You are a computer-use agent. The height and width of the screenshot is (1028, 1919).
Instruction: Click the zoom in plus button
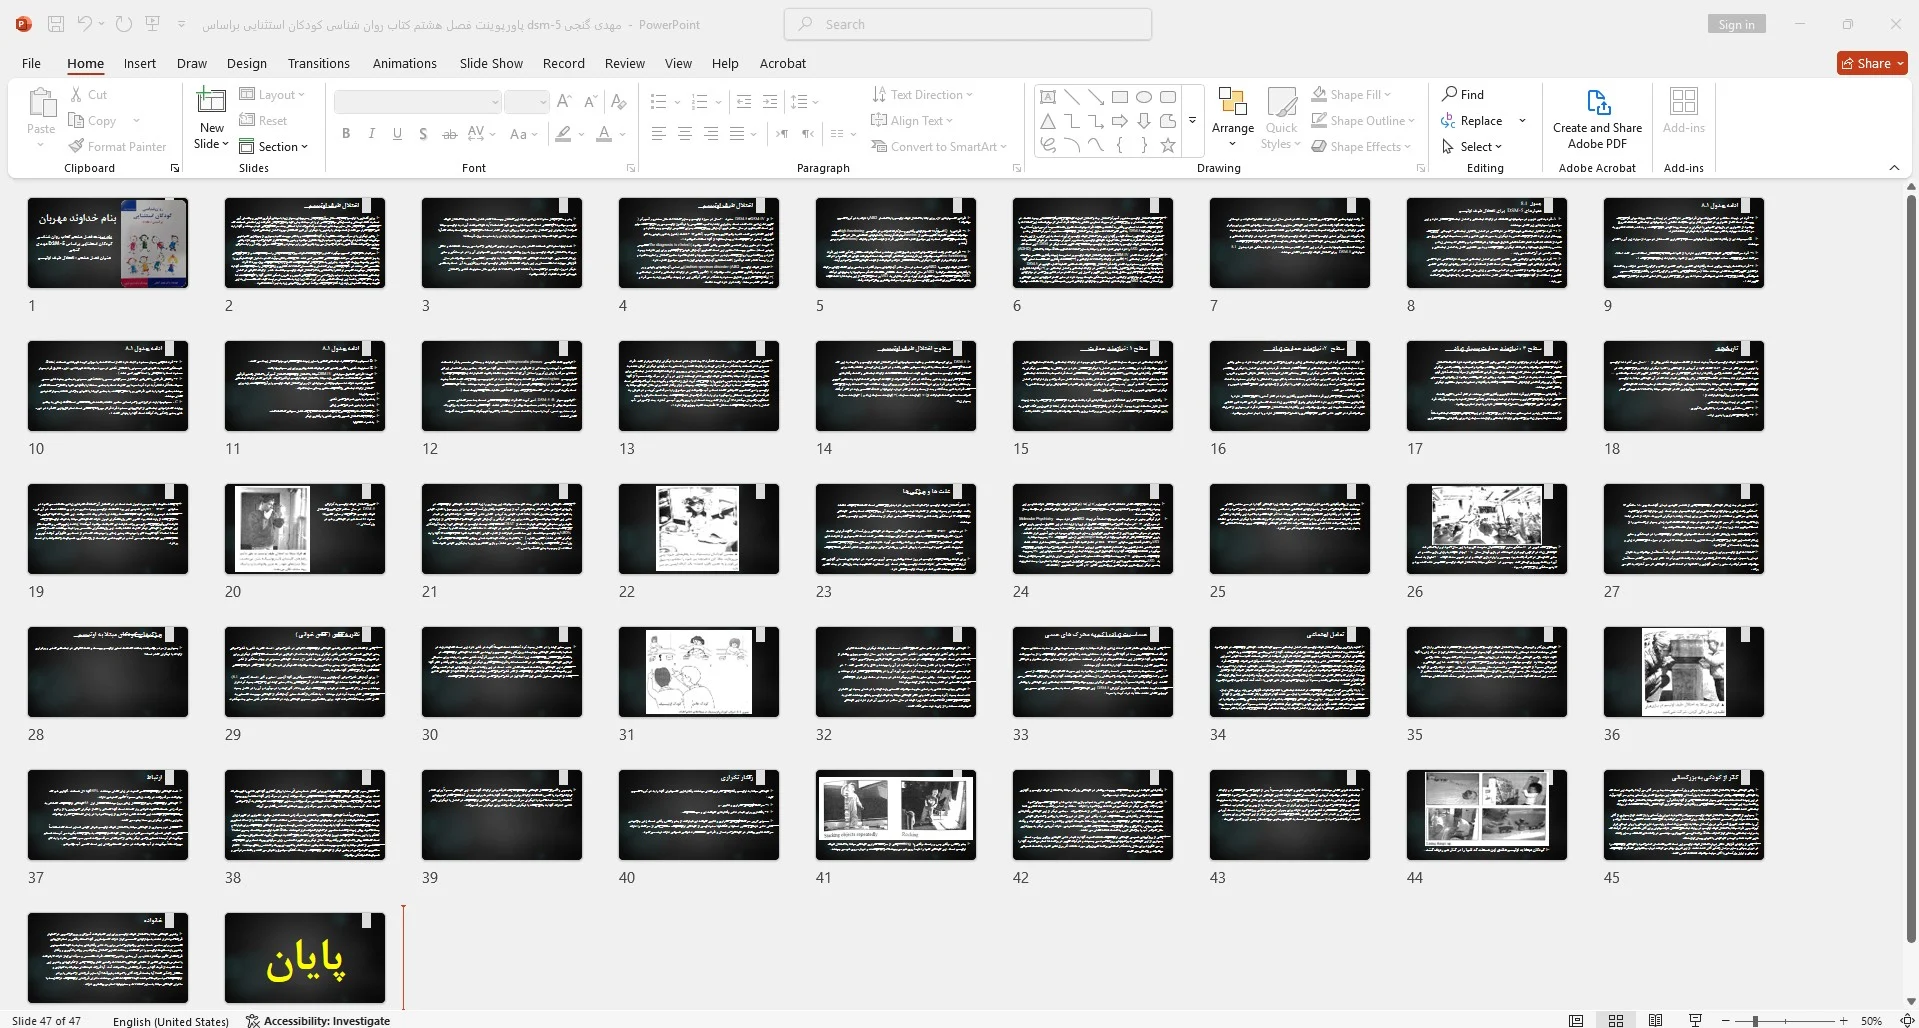(1843, 1021)
